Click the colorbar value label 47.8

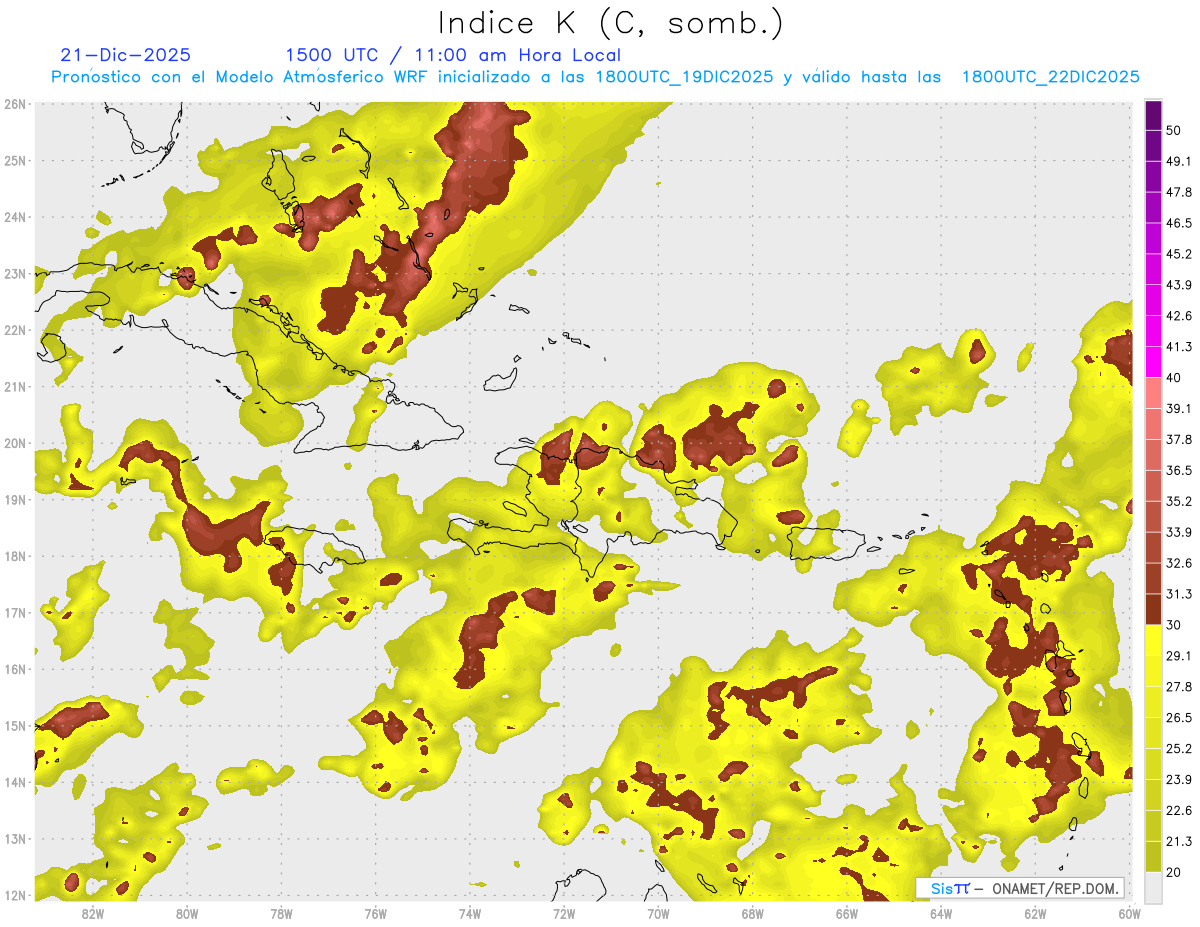[x=1179, y=192]
